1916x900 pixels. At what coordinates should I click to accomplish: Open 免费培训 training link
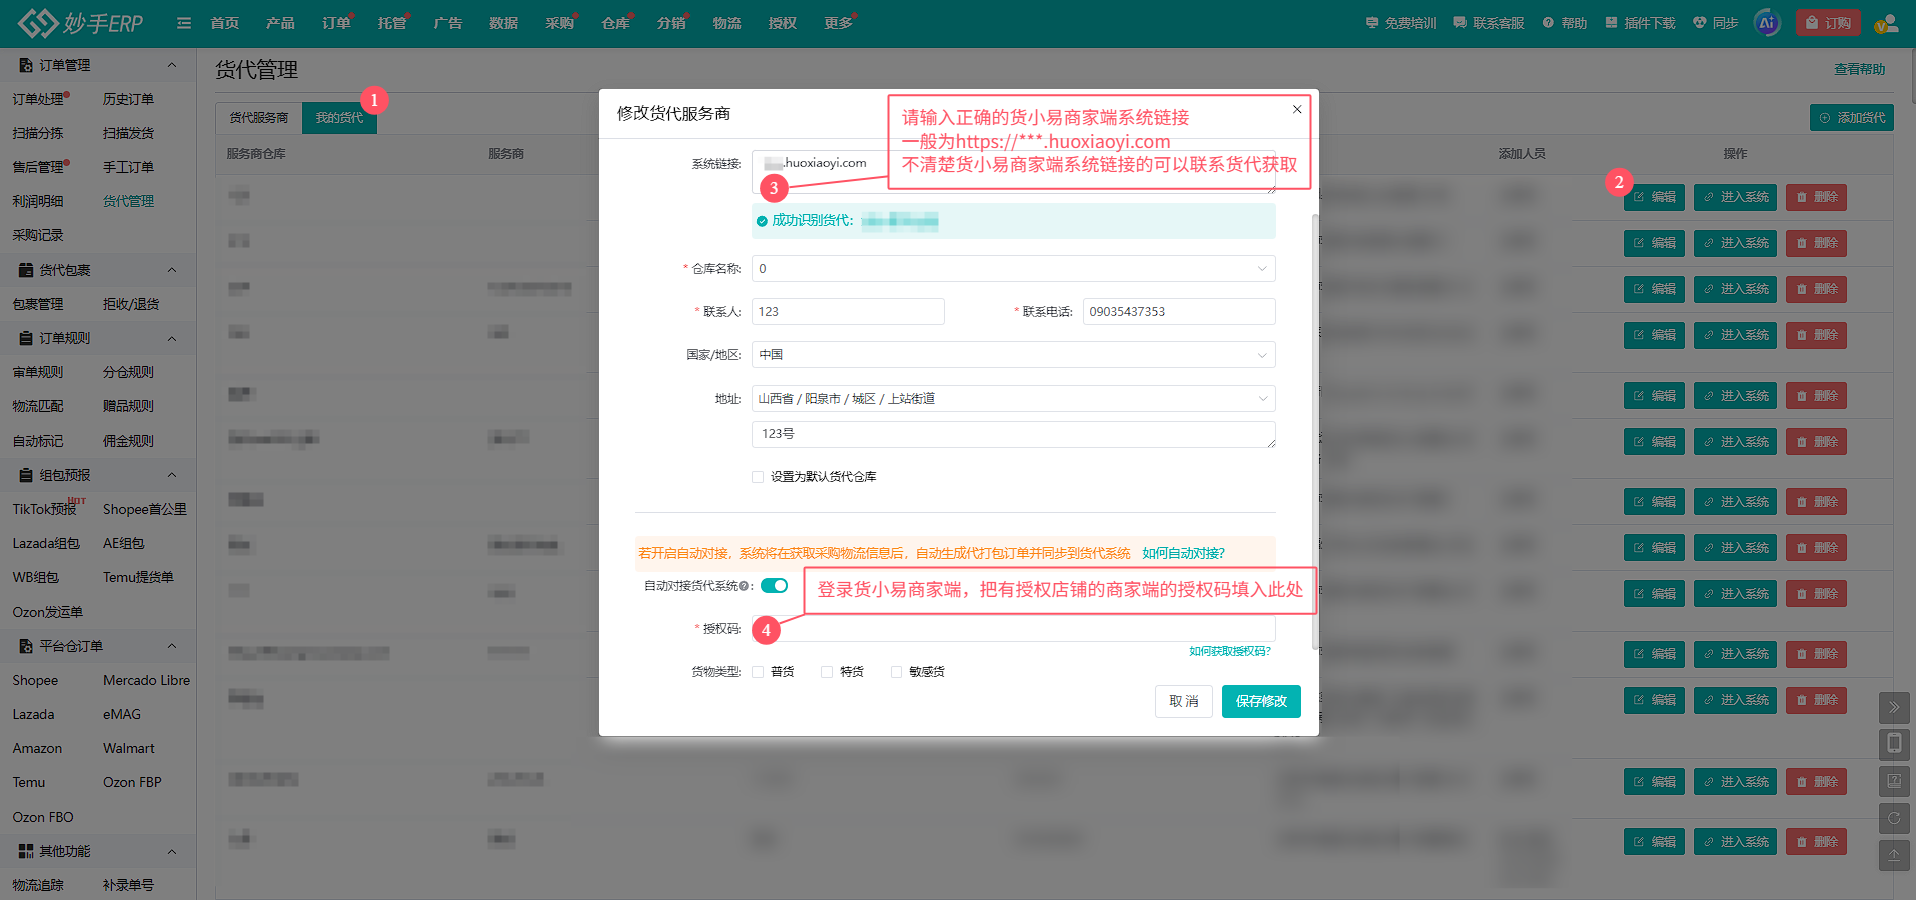[x=1401, y=23]
